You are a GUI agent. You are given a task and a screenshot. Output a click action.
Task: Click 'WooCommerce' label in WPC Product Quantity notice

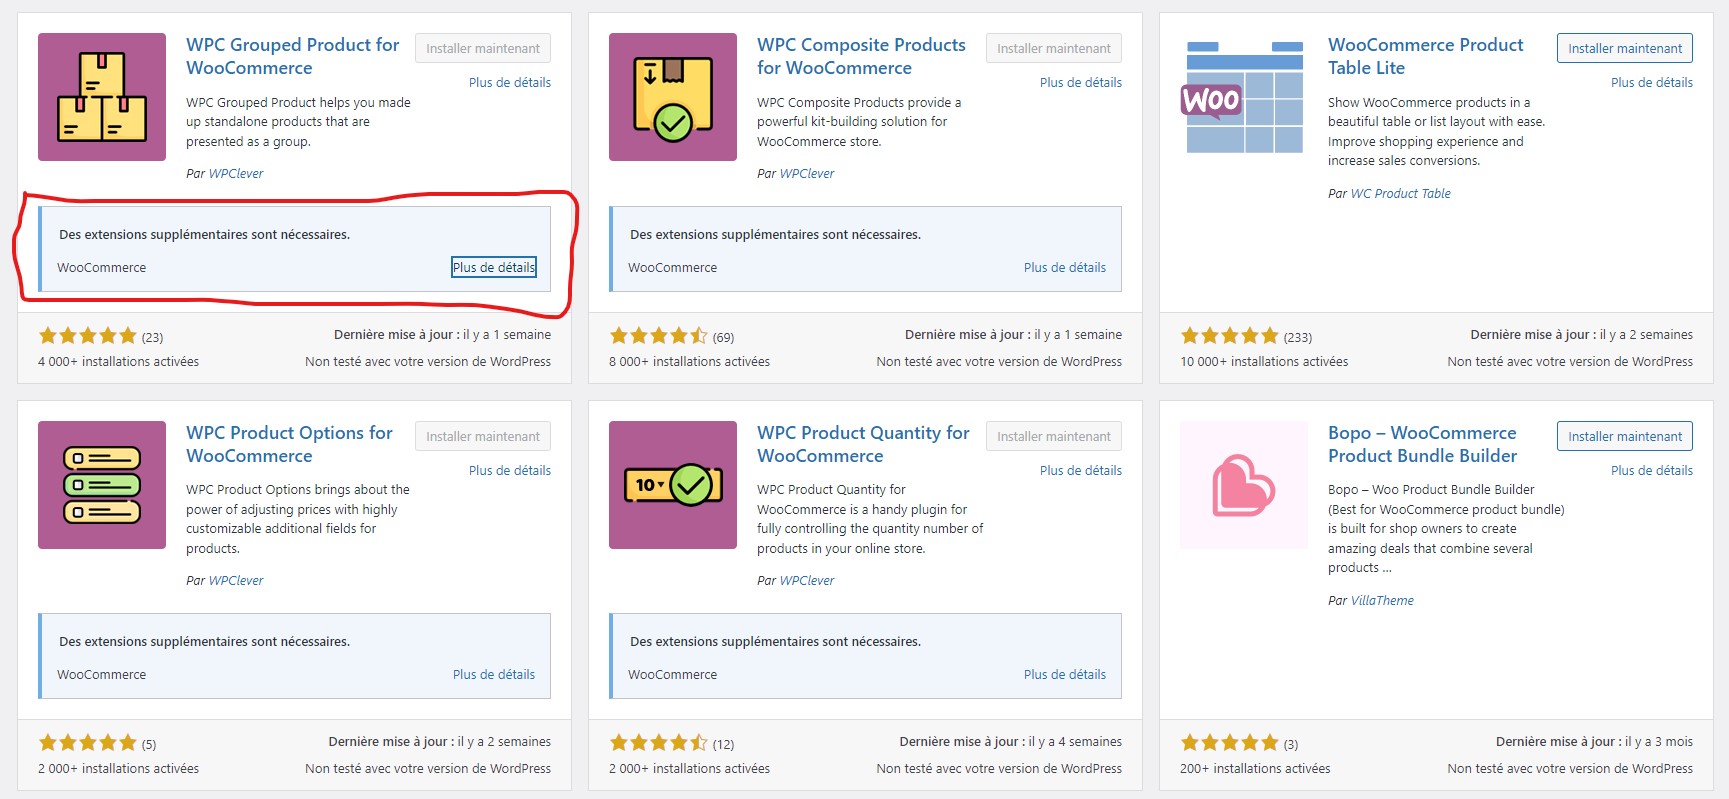(672, 674)
